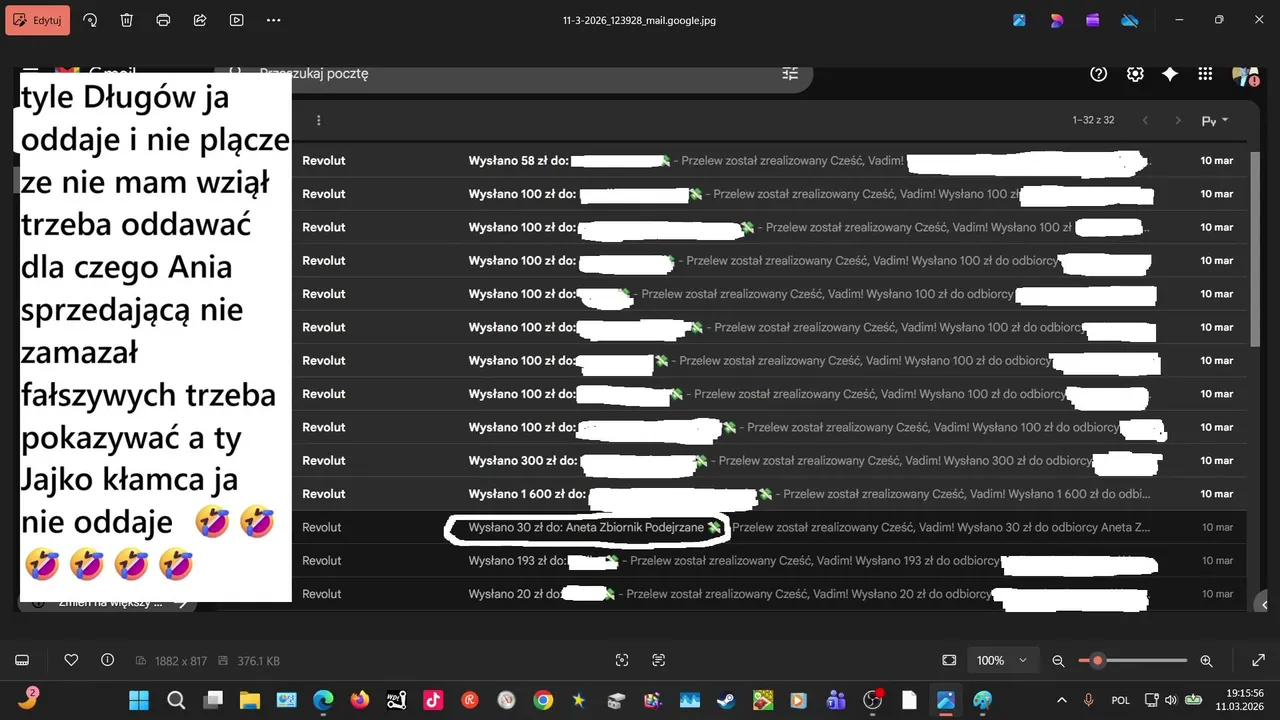Screen dimensions: 1280x720
Task: Go to older messages with right arrow
Action: pyautogui.click(x=1178, y=120)
